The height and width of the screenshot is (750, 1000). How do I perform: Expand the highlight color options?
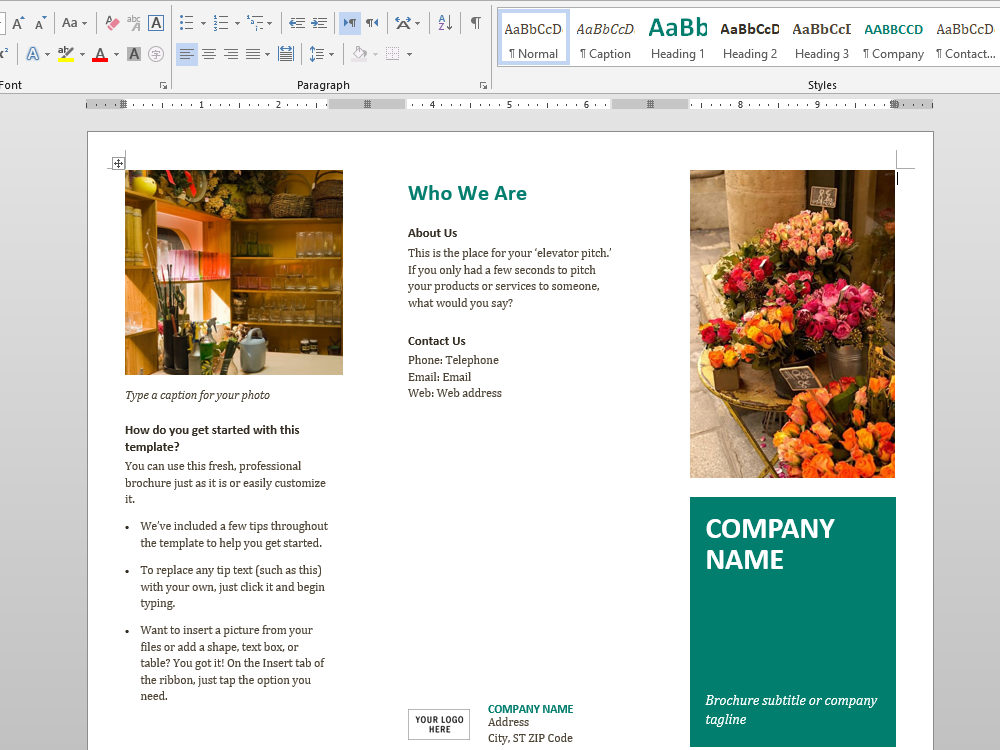(x=82, y=55)
